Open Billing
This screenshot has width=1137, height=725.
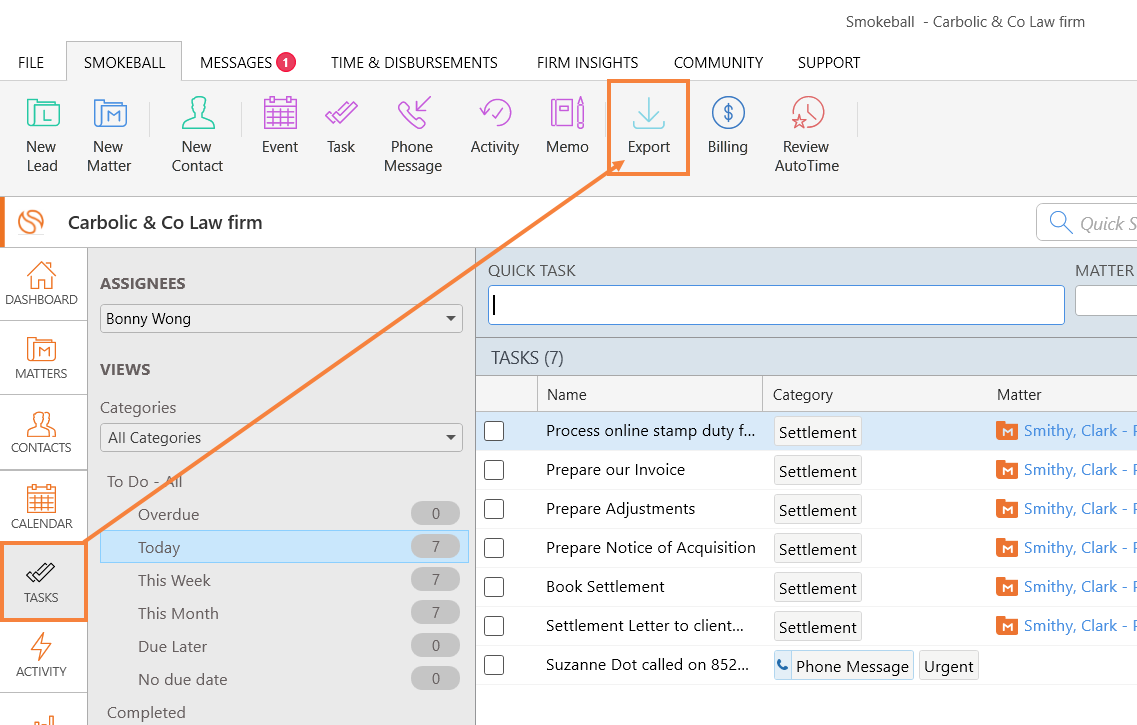tap(728, 125)
